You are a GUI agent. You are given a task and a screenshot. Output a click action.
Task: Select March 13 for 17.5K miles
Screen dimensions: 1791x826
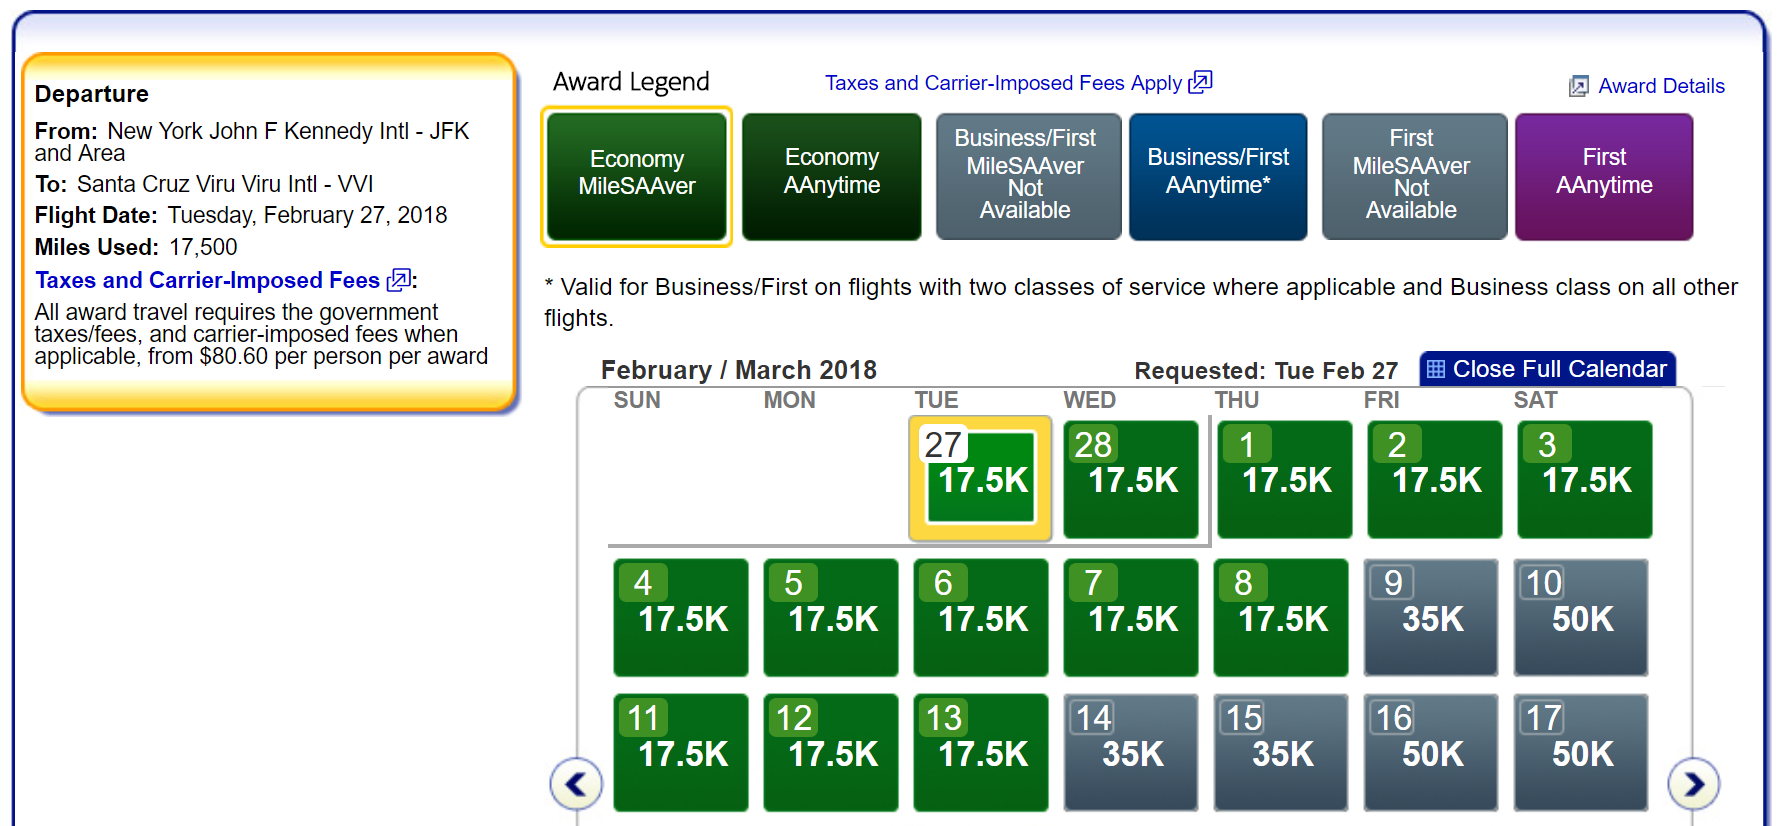(981, 752)
